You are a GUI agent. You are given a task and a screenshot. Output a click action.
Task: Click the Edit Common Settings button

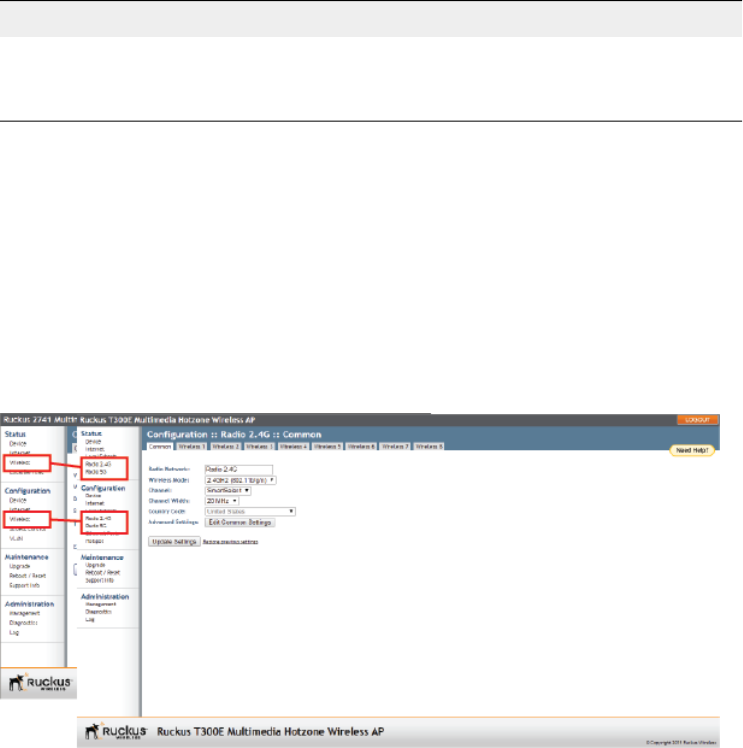240,522
